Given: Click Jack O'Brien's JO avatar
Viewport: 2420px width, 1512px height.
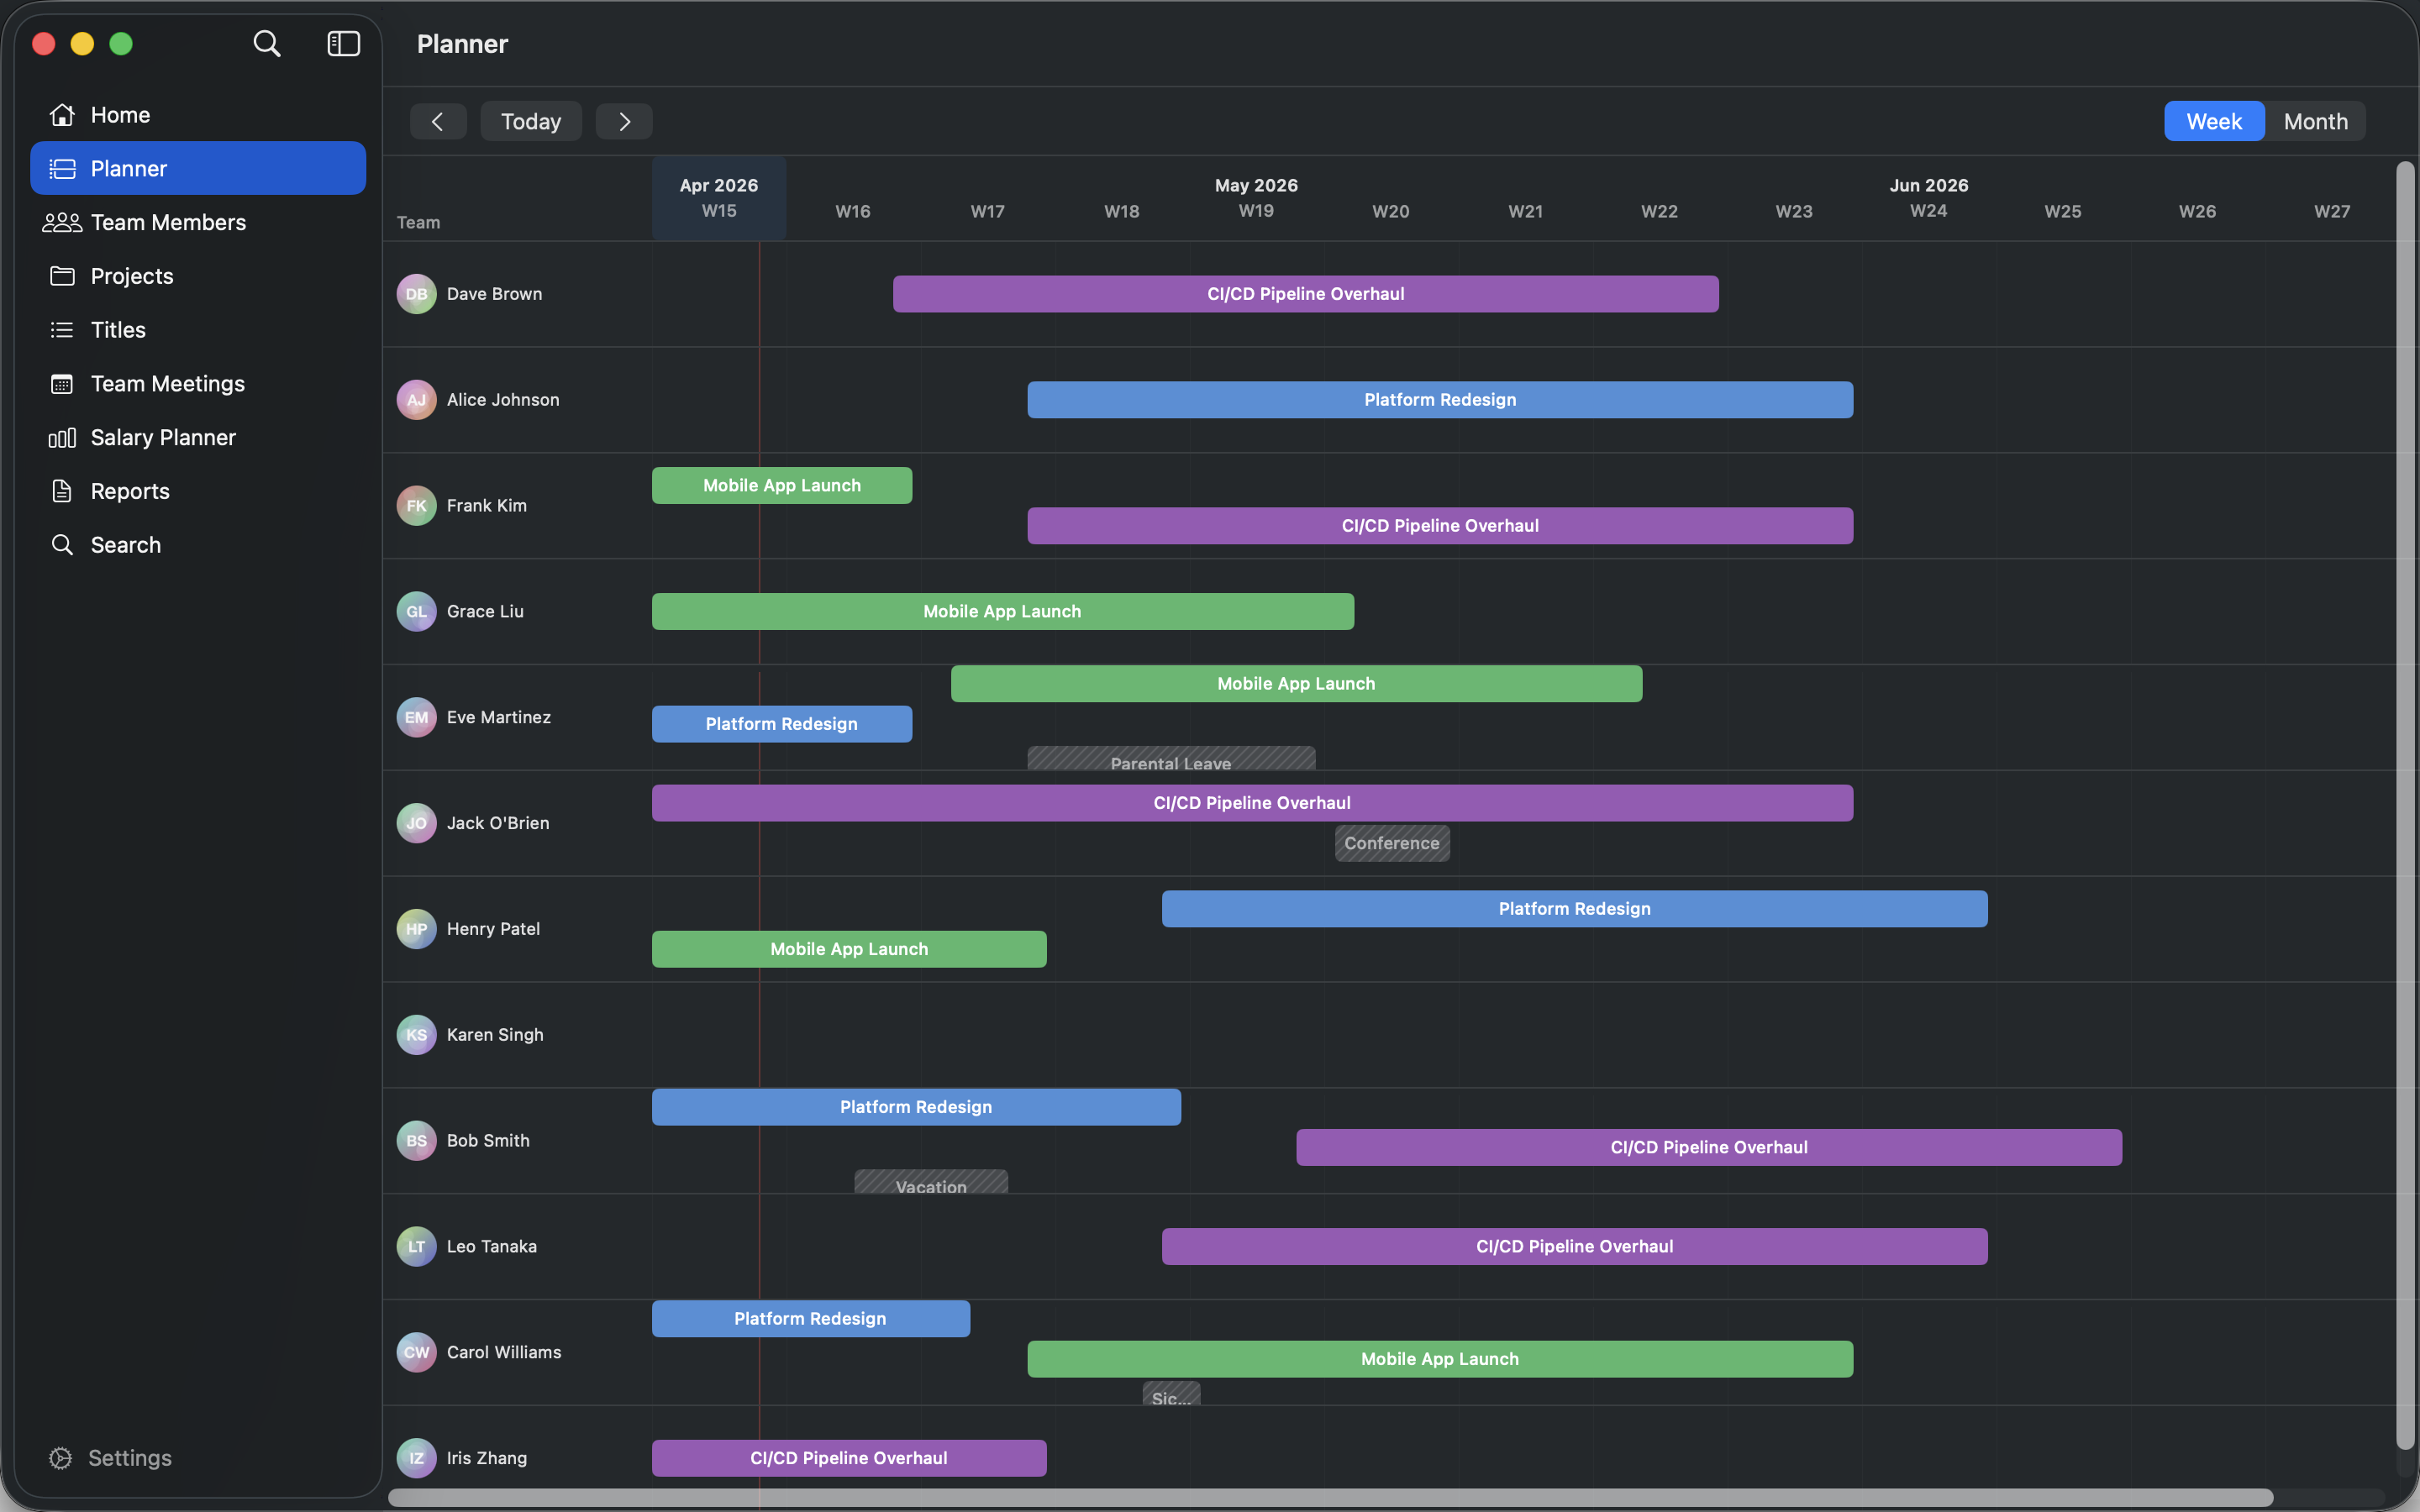Looking at the screenshot, I should [x=416, y=823].
